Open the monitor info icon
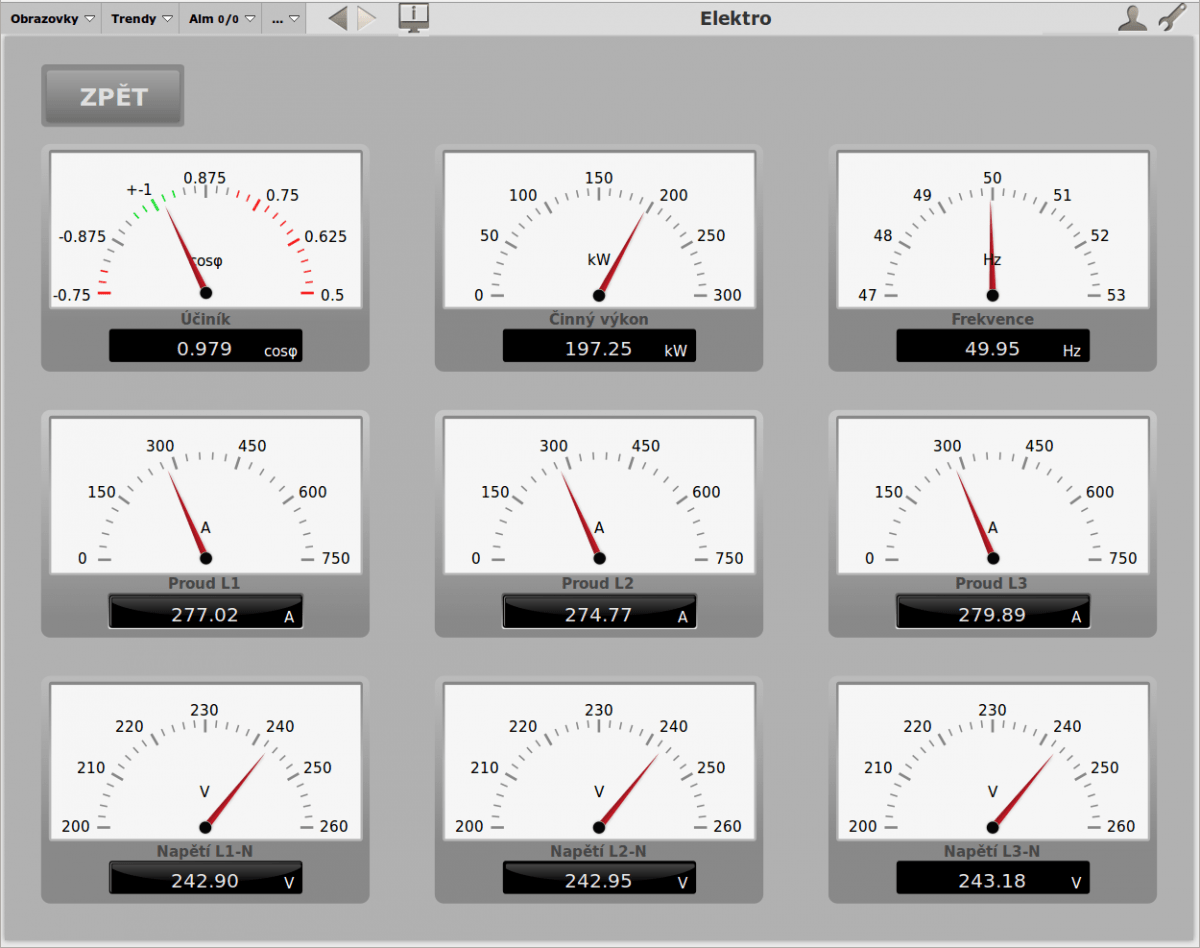Screen dimensions: 1200x948 (x=413, y=17)
